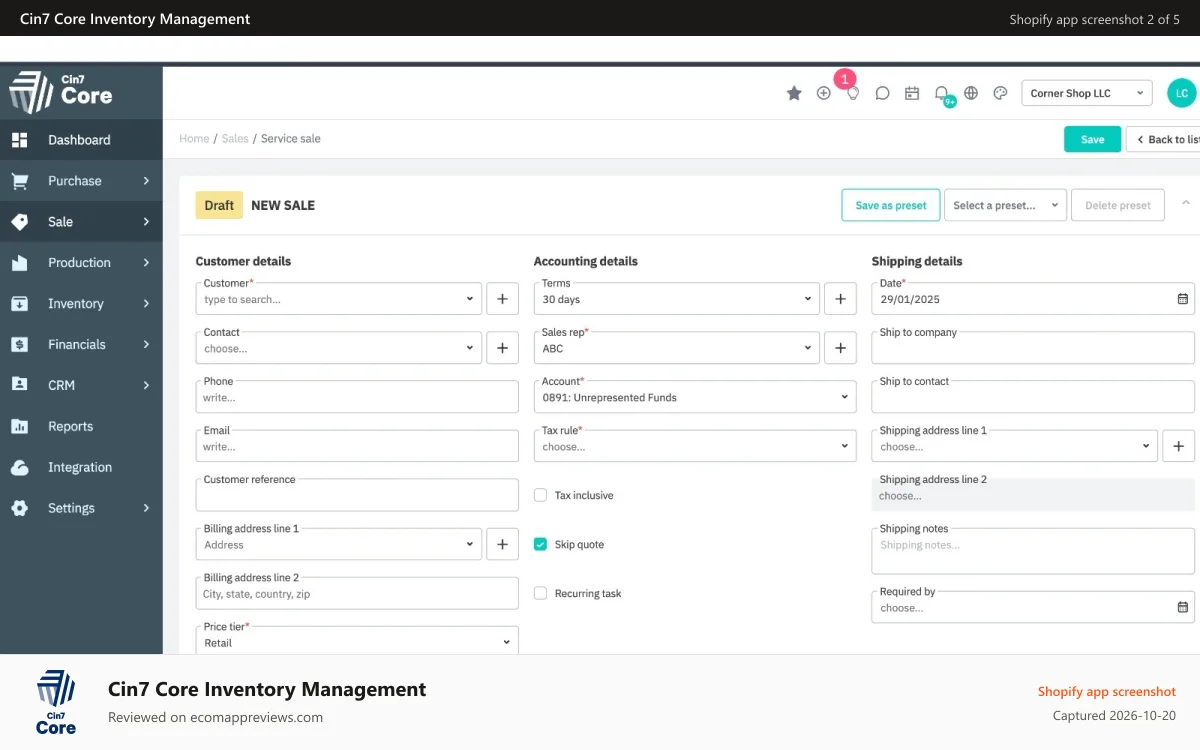
Task: Open the calendar icon in top toolbar
Action: click(912, 93)
